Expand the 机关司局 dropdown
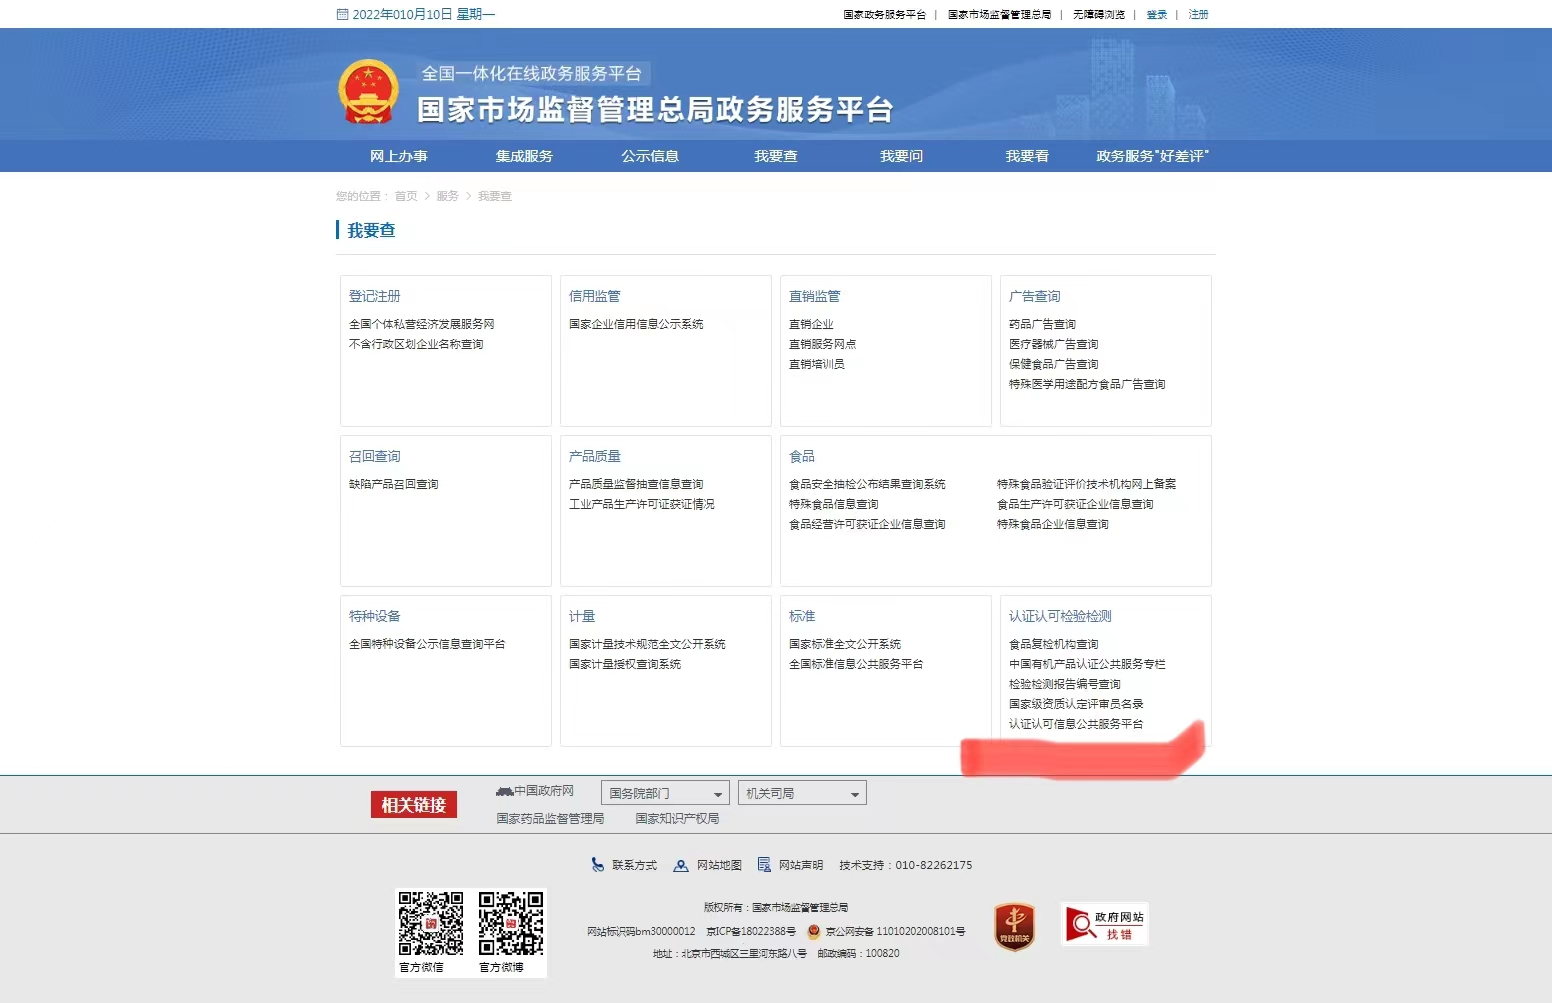Image resolution: width=1552 pixels, height=1003 pixels. click(x=802, y=793)
